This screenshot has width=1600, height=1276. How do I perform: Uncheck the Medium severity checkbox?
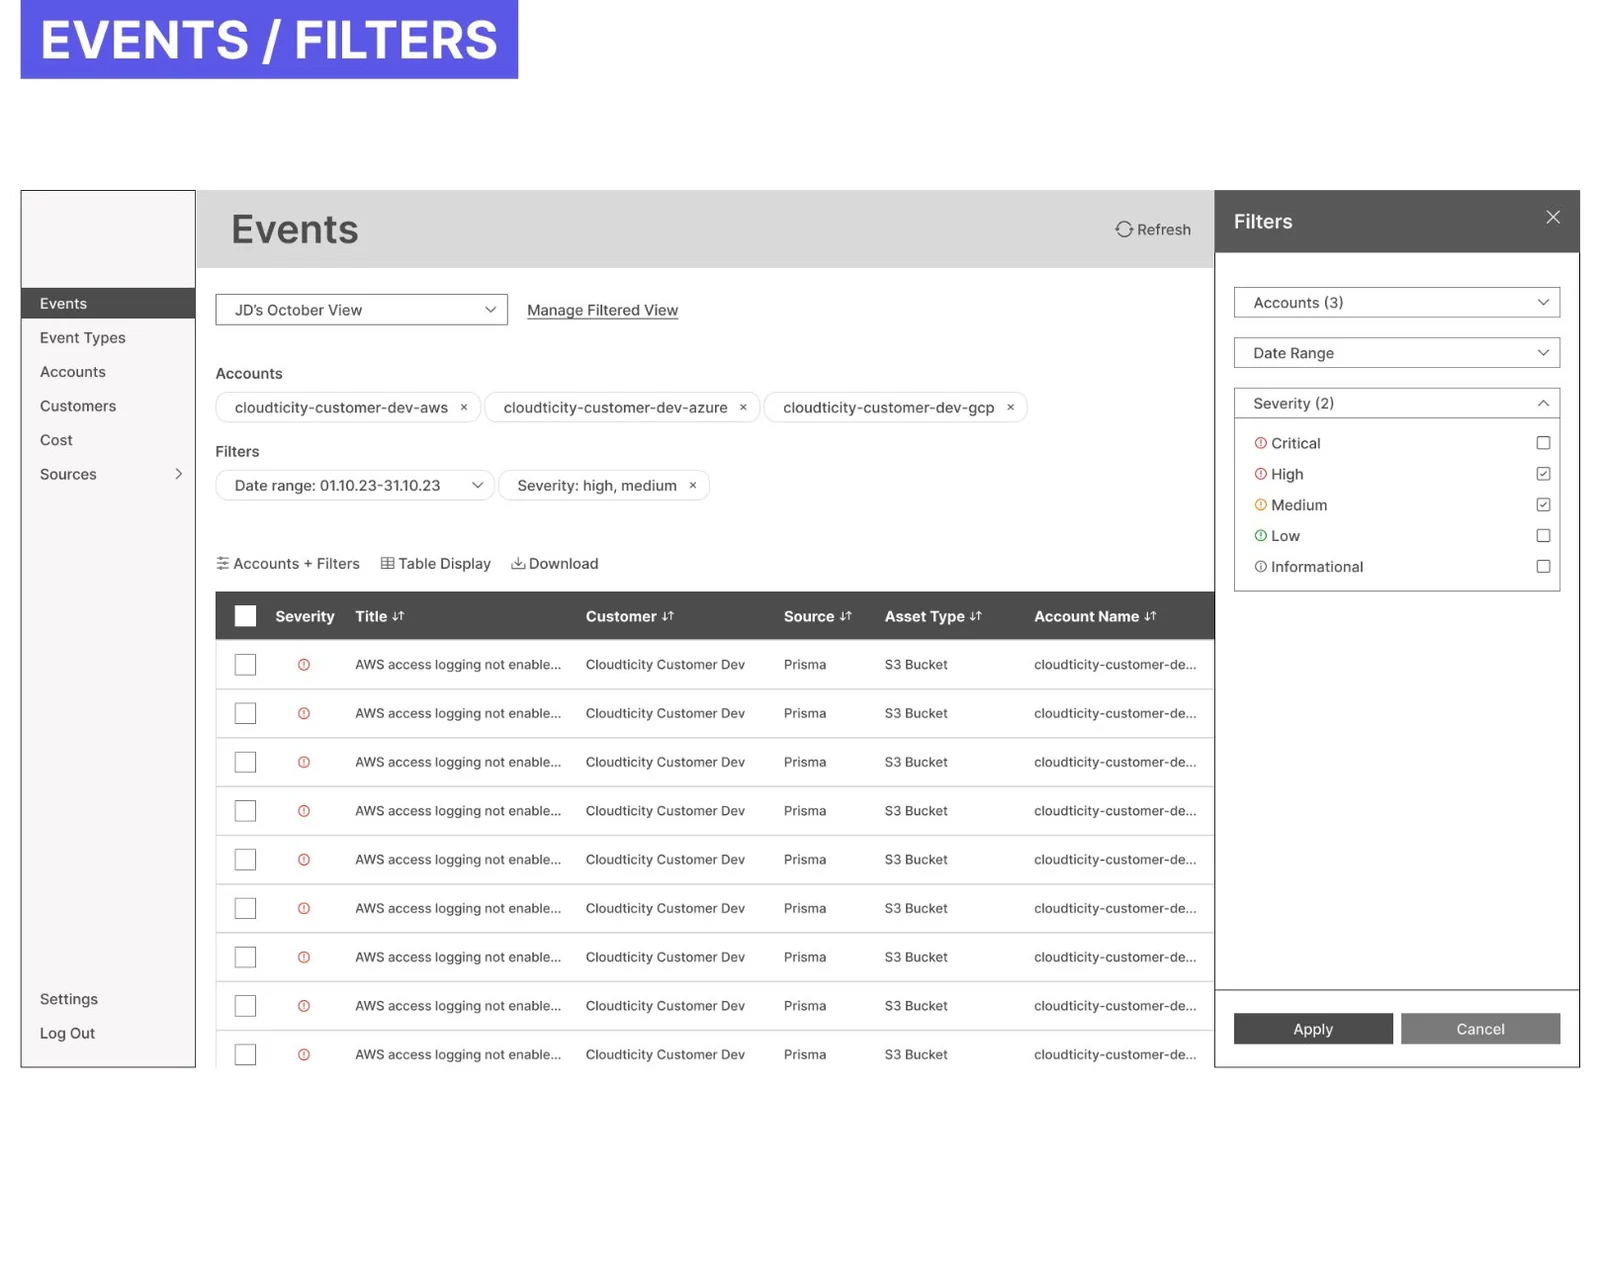click(x=1543, y=504)
